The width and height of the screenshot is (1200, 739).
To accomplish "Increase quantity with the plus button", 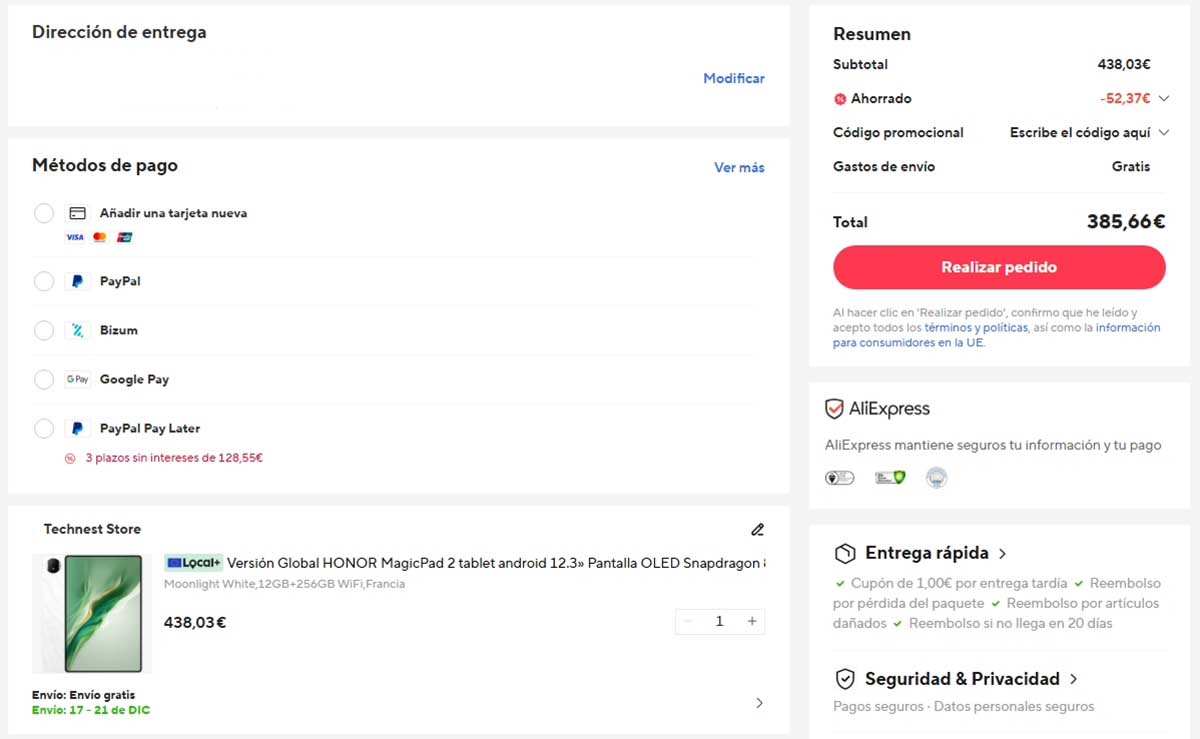I will pyautogui.click(x=752, y=621).
